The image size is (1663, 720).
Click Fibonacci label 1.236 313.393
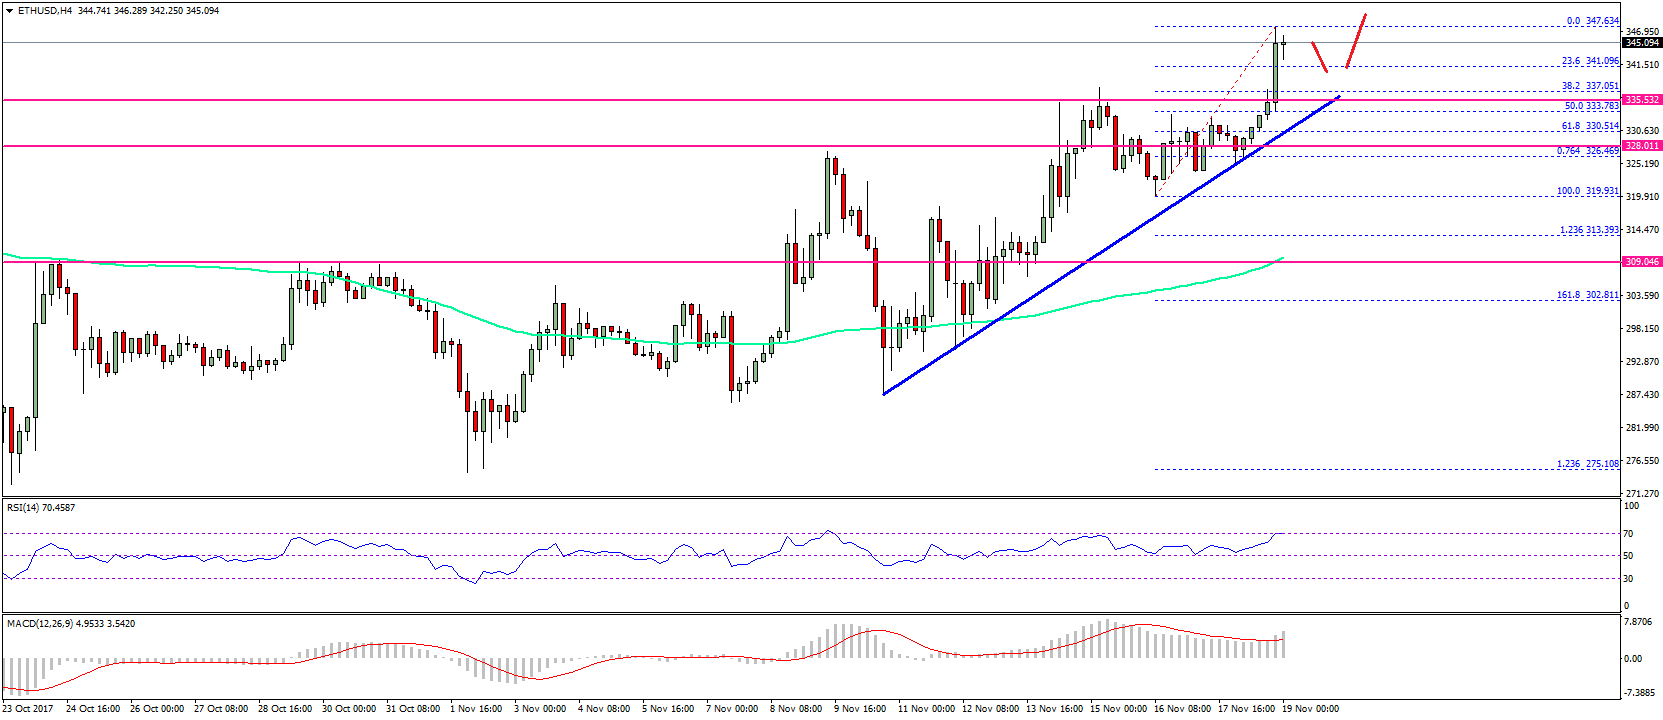tap(1590, 230)
